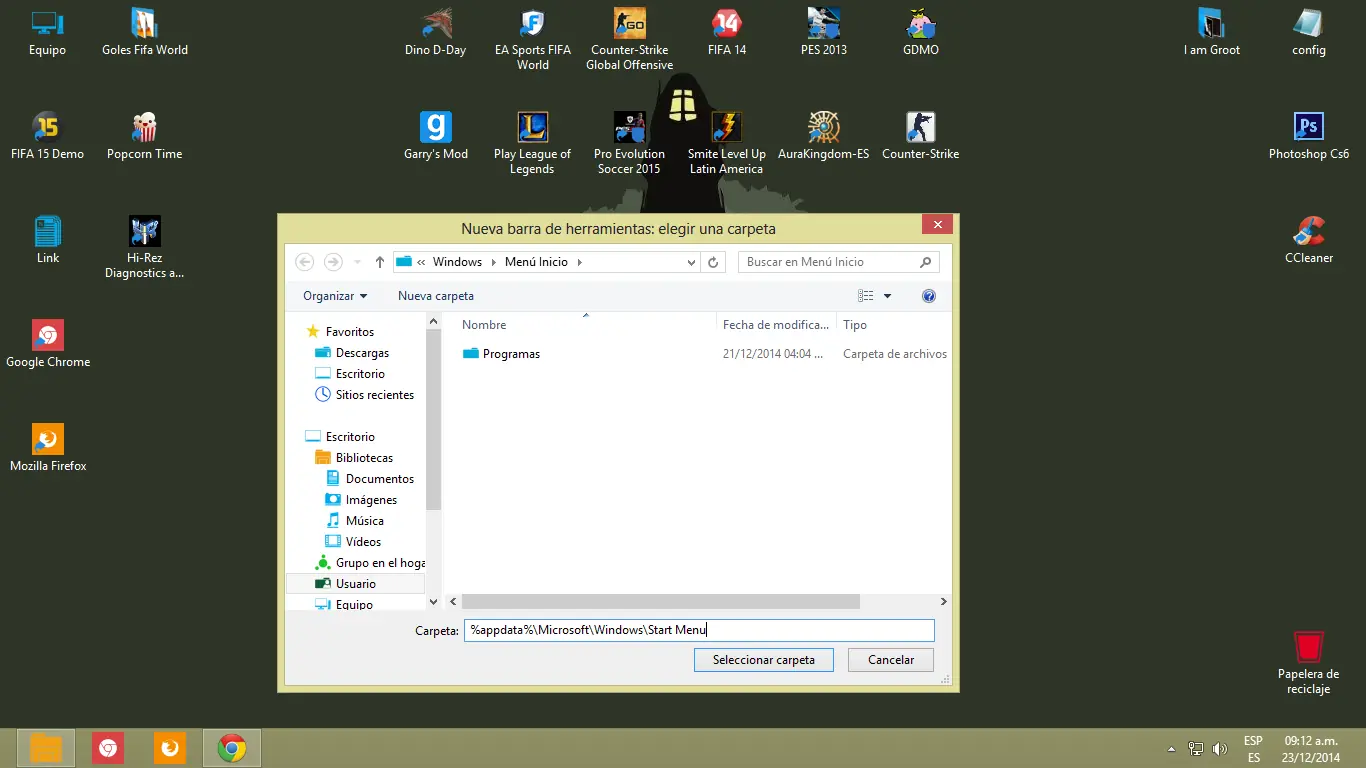The image size is (1366, 768).
Task: Open Imágenes library
Action: (361, 500)
